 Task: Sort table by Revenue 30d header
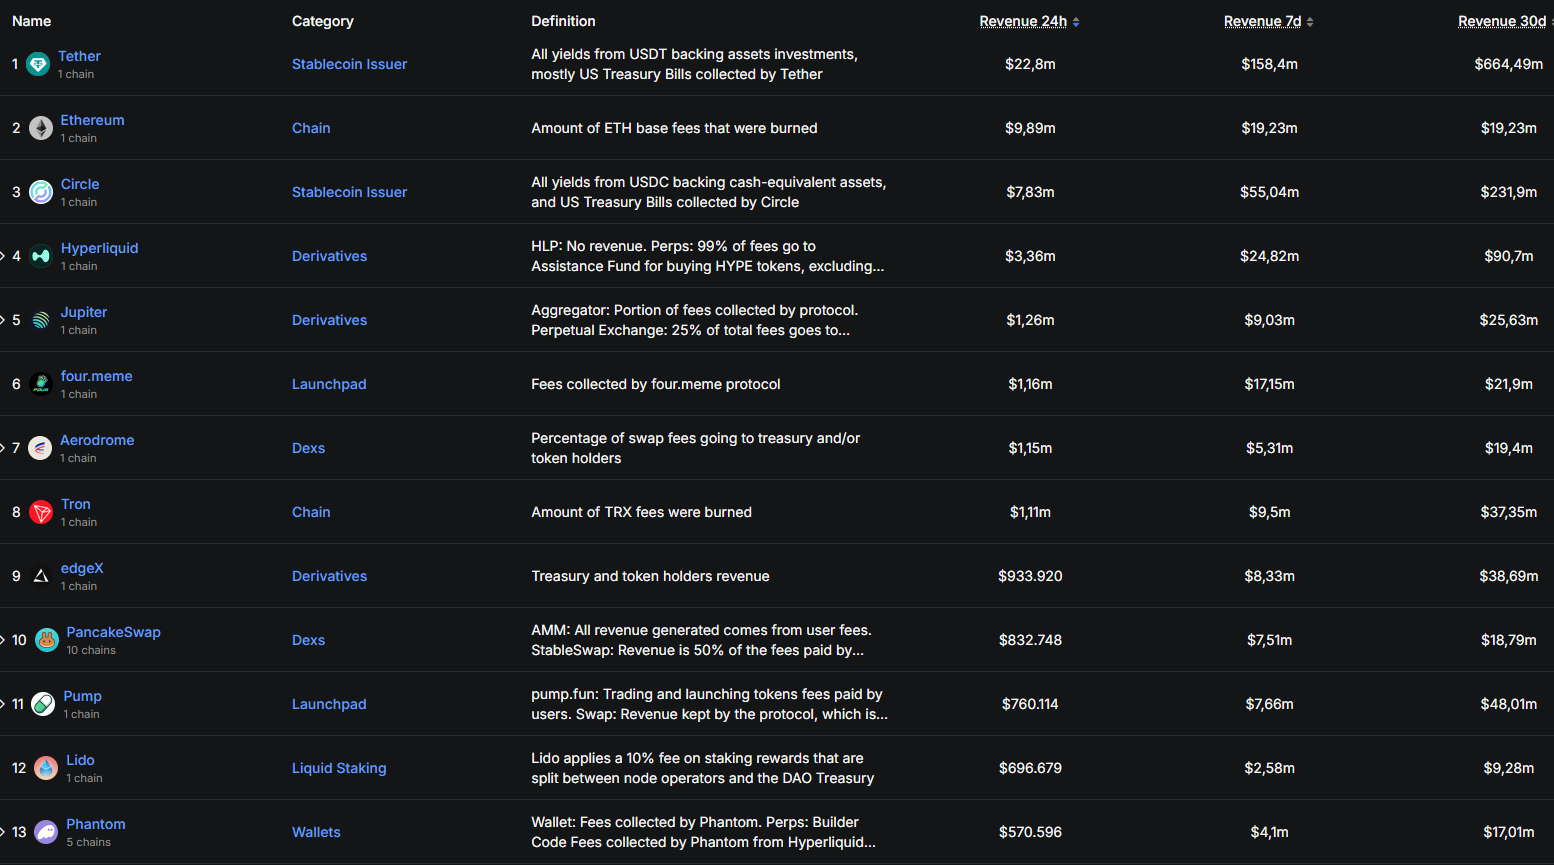click(1502, 21)
